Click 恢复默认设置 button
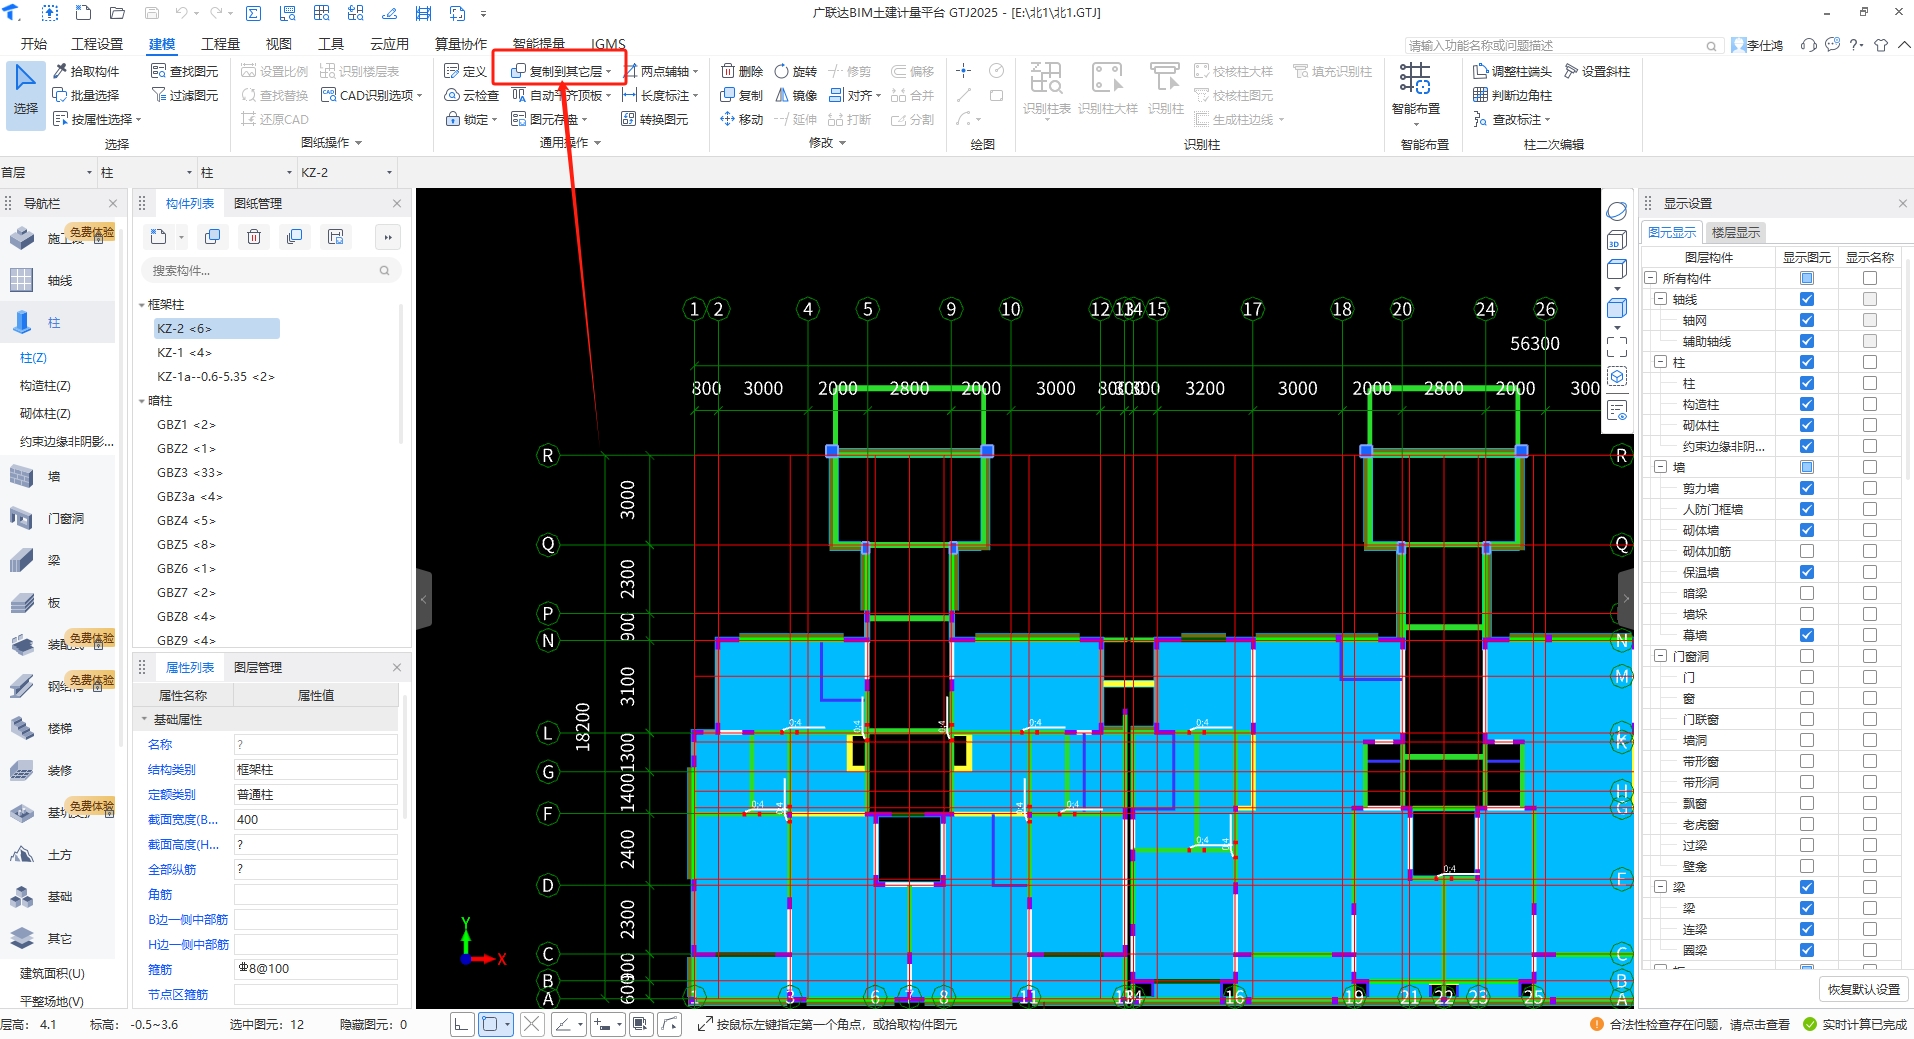Screen dimensions: 1914x1039 coord(1863,990)
